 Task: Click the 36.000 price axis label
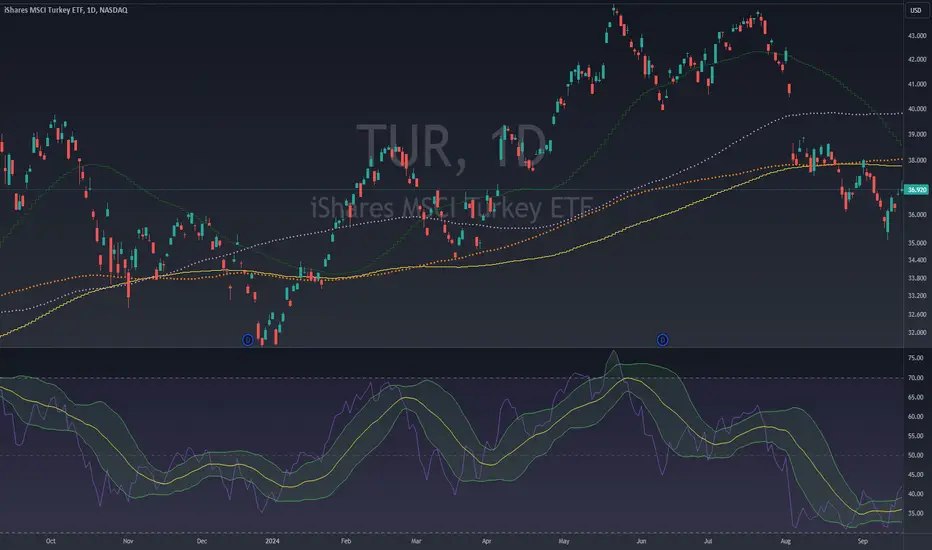click(x=917, y=215)
